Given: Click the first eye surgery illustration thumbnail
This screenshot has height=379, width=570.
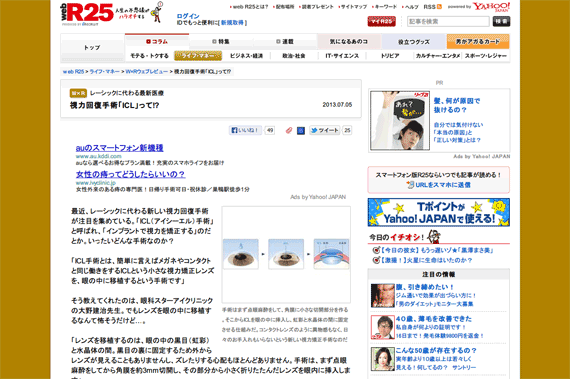Looking at the screenshot, I should click(241, 254).
